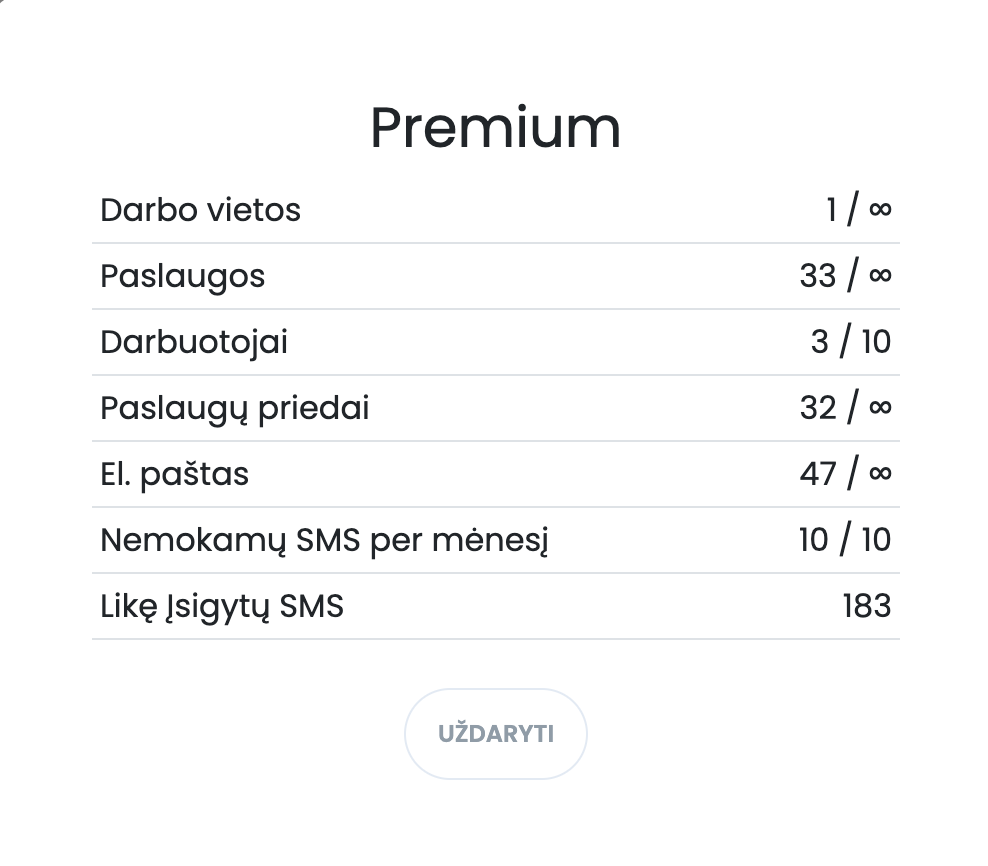The image size is (988, 866).
Task: Select the Darbuotojai row label
Action: click(194, 342)
